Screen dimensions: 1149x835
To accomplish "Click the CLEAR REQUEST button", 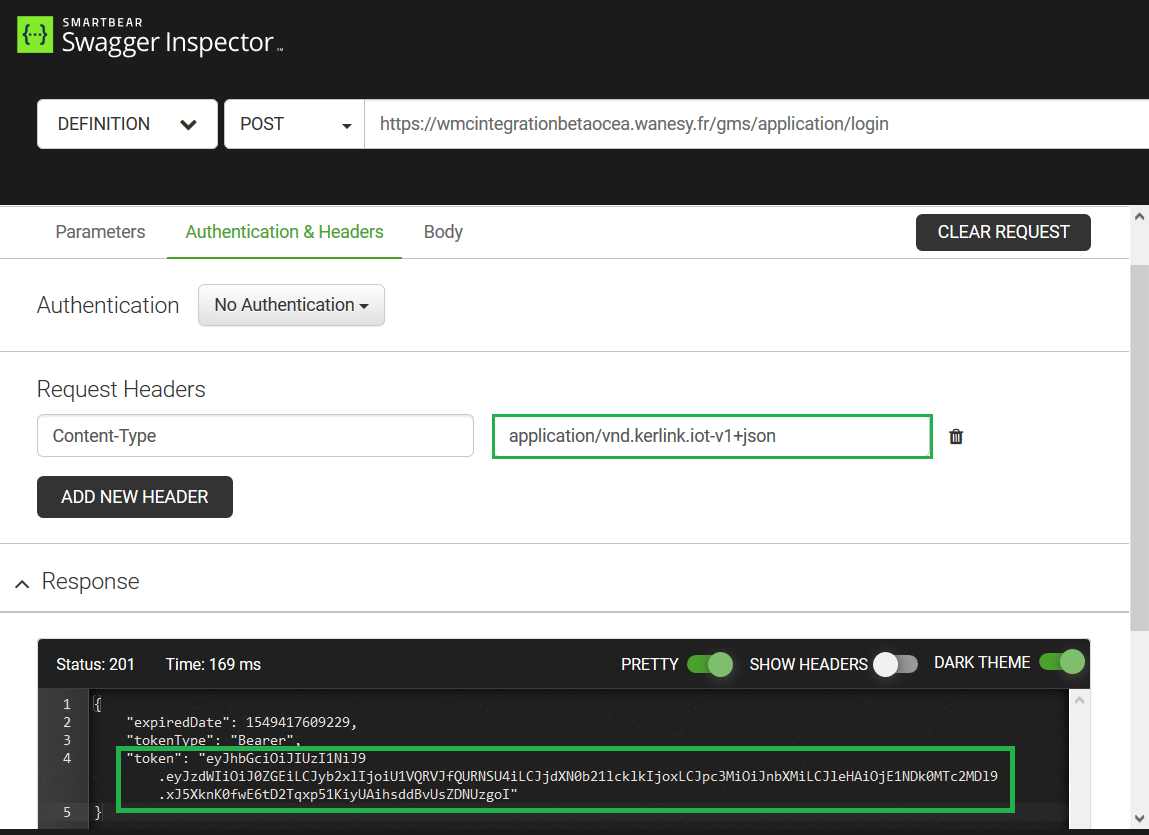I will [x=1003, y=232].
